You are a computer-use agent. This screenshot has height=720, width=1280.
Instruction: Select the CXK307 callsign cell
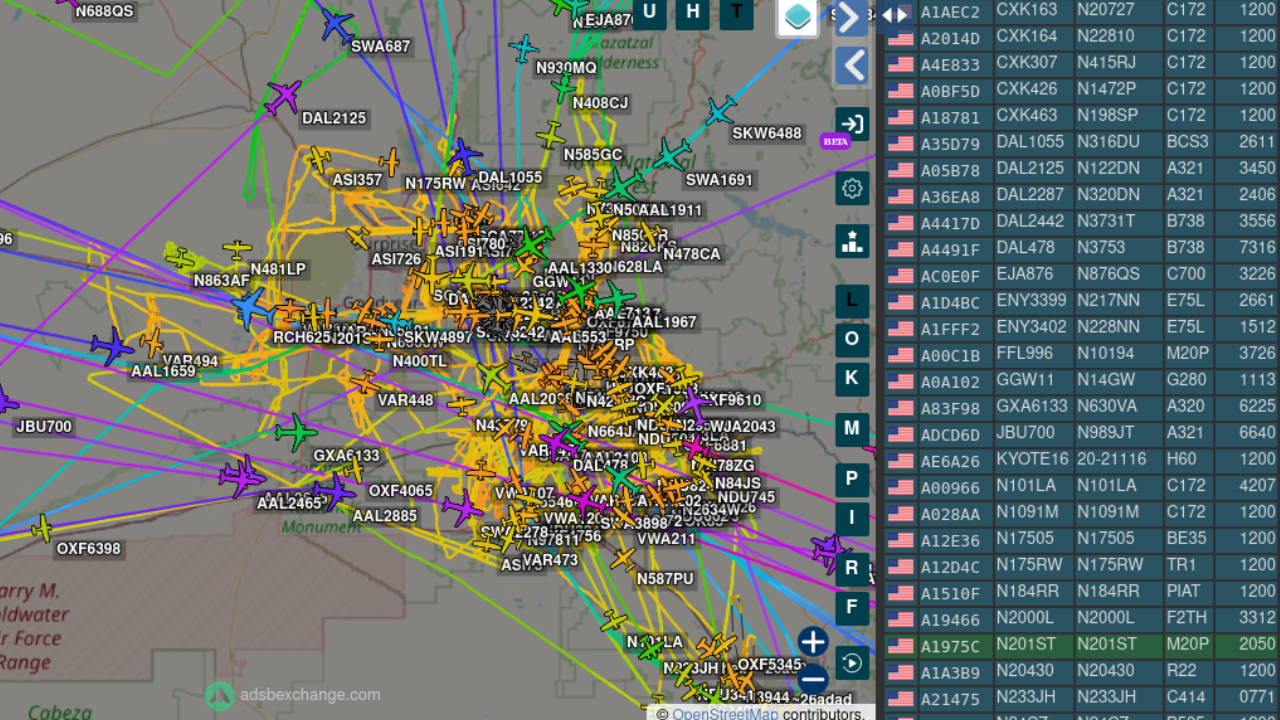[1033, 63]
